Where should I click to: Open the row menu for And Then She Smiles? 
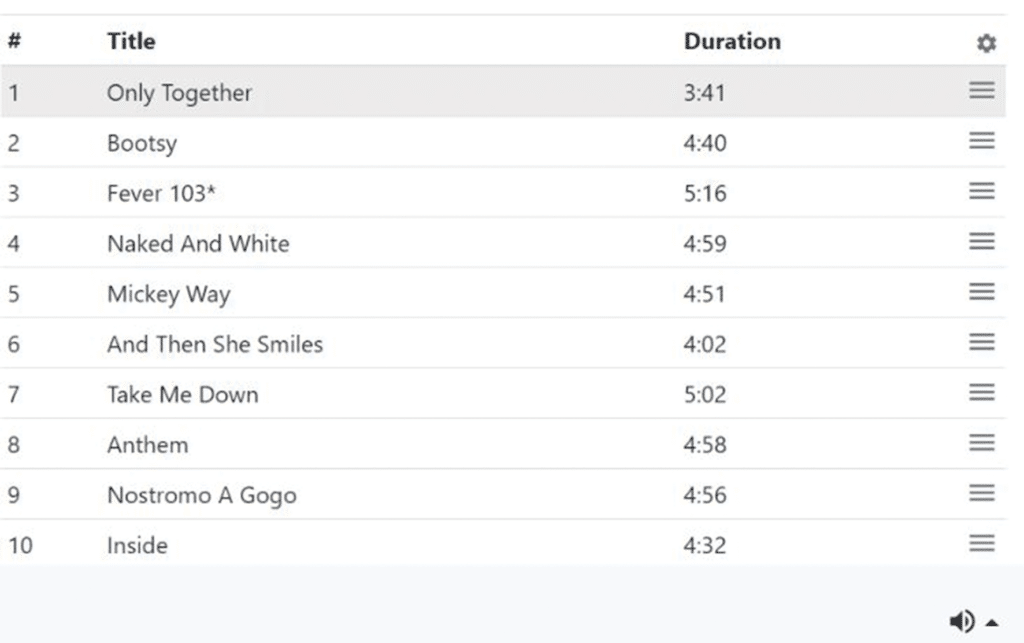point(982,342)
